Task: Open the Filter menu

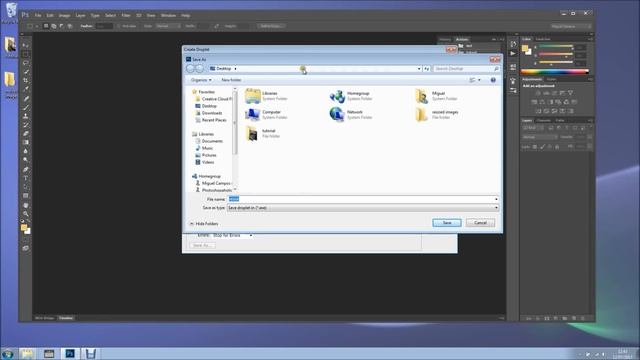Action: [126, 16]
